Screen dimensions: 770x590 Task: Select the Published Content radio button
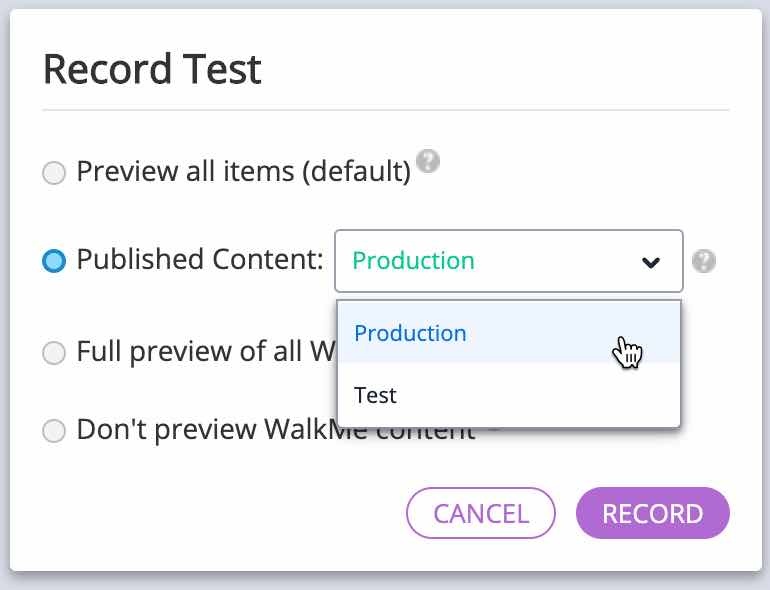pyautogui.click(x=54, y=261)
